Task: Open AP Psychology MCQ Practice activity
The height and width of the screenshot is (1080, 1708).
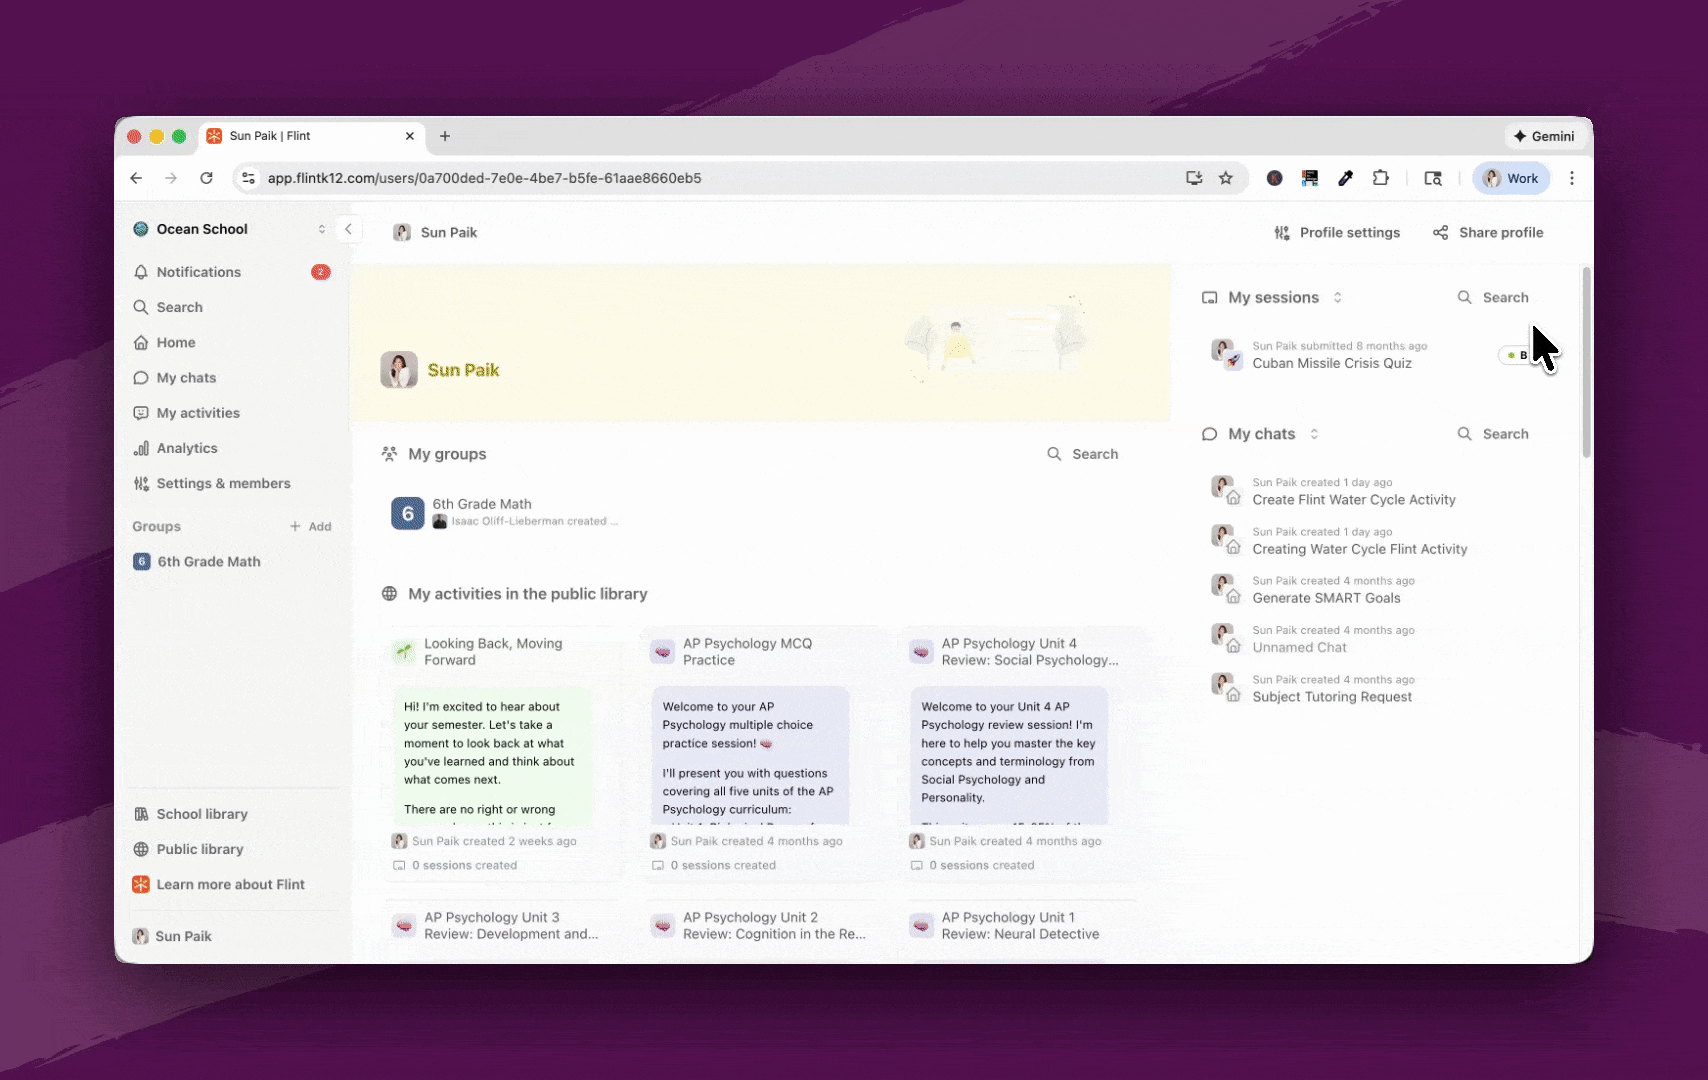Action: (x=764, y=754)
